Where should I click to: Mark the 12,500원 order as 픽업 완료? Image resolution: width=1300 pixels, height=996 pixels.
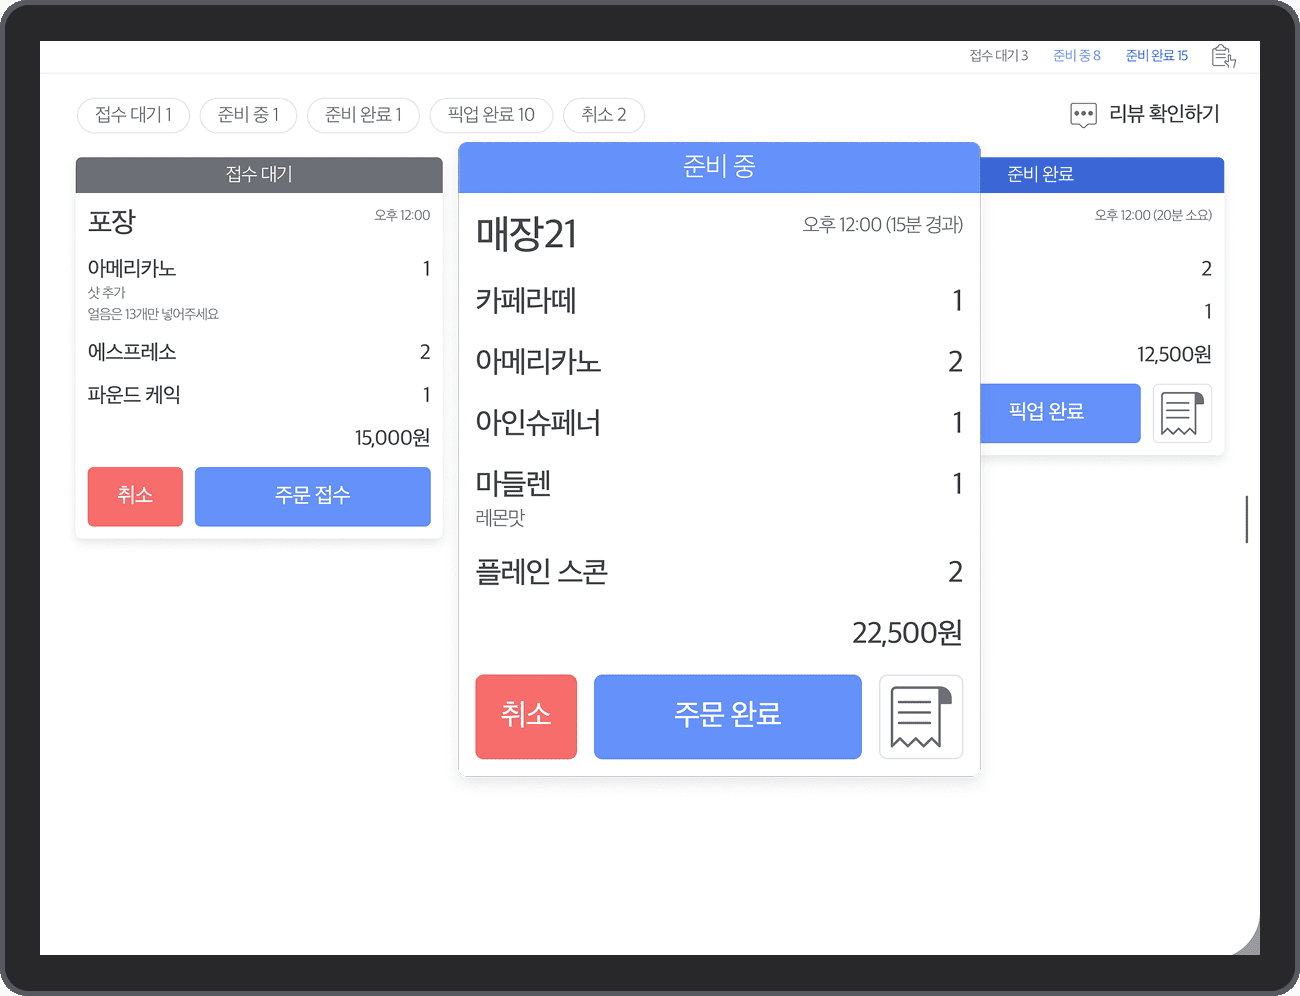point(1060,413)
